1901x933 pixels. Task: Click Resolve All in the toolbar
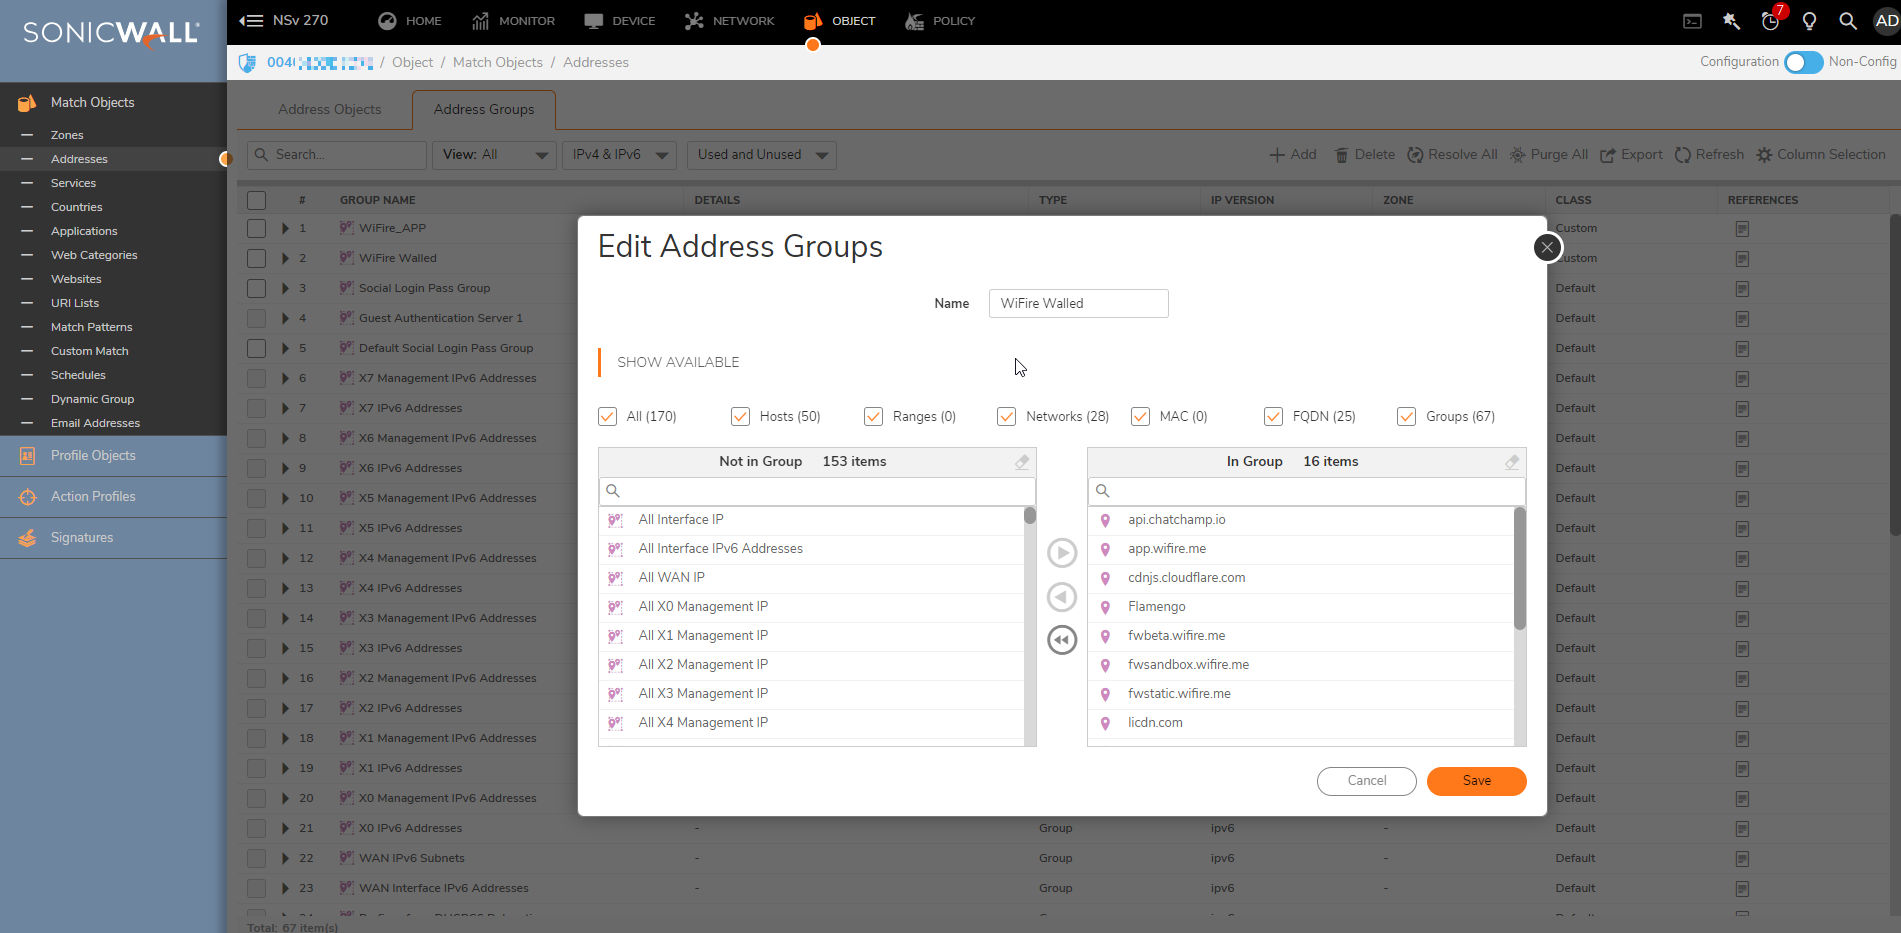click(1452, 155)
